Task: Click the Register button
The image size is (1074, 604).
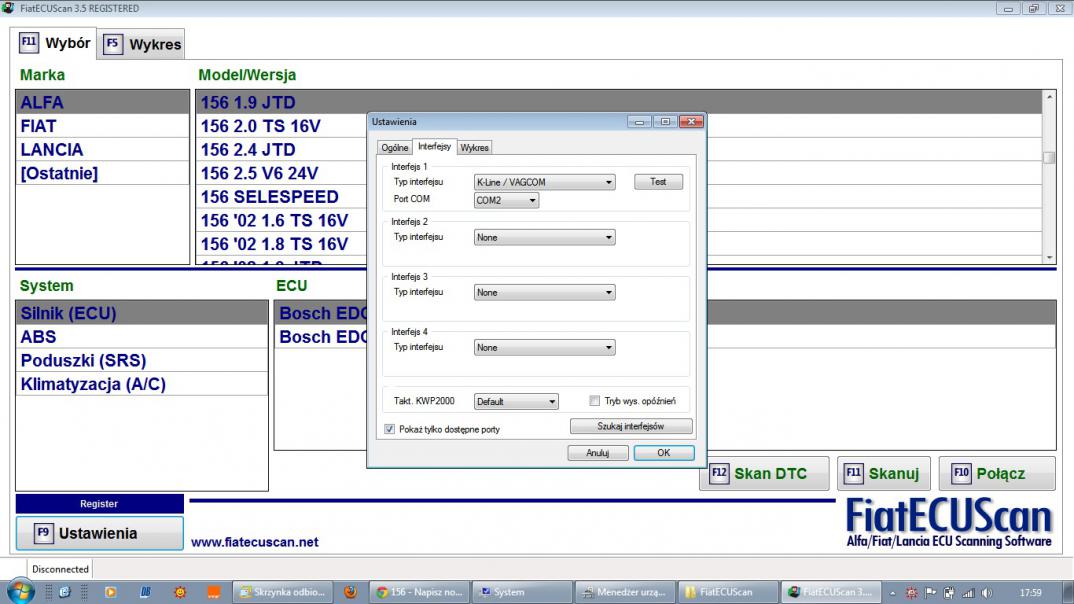Action: (x=99, y=503)
